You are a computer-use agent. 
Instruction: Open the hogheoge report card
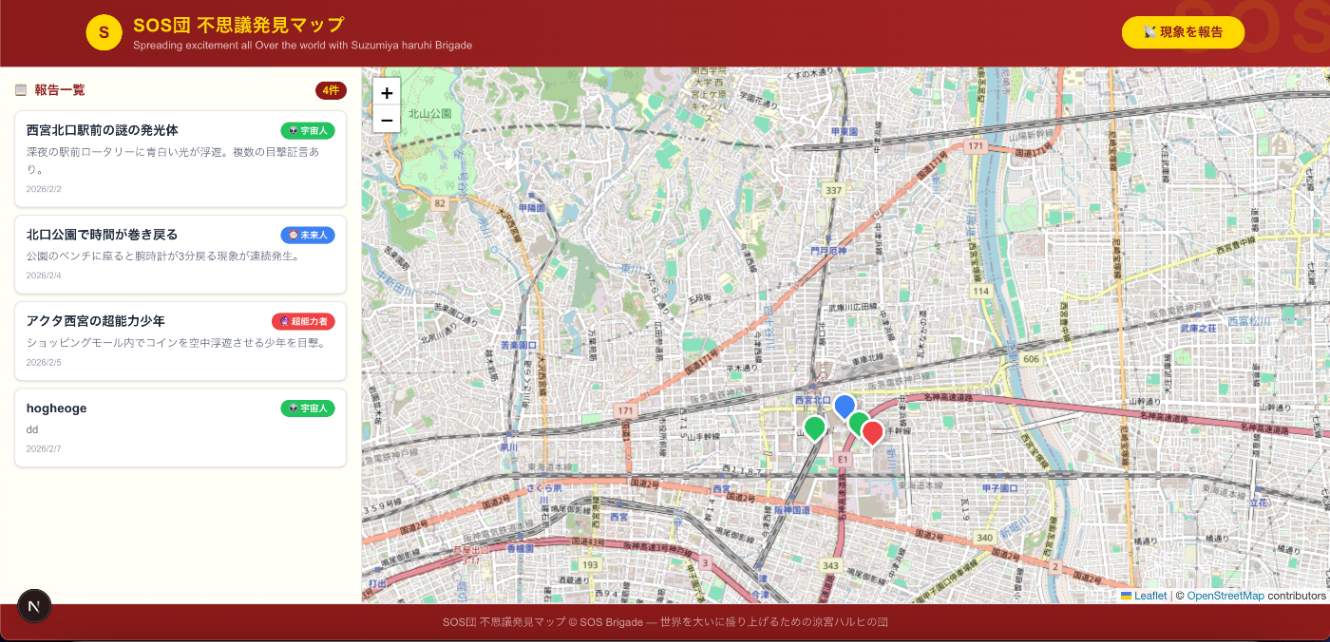181,428
